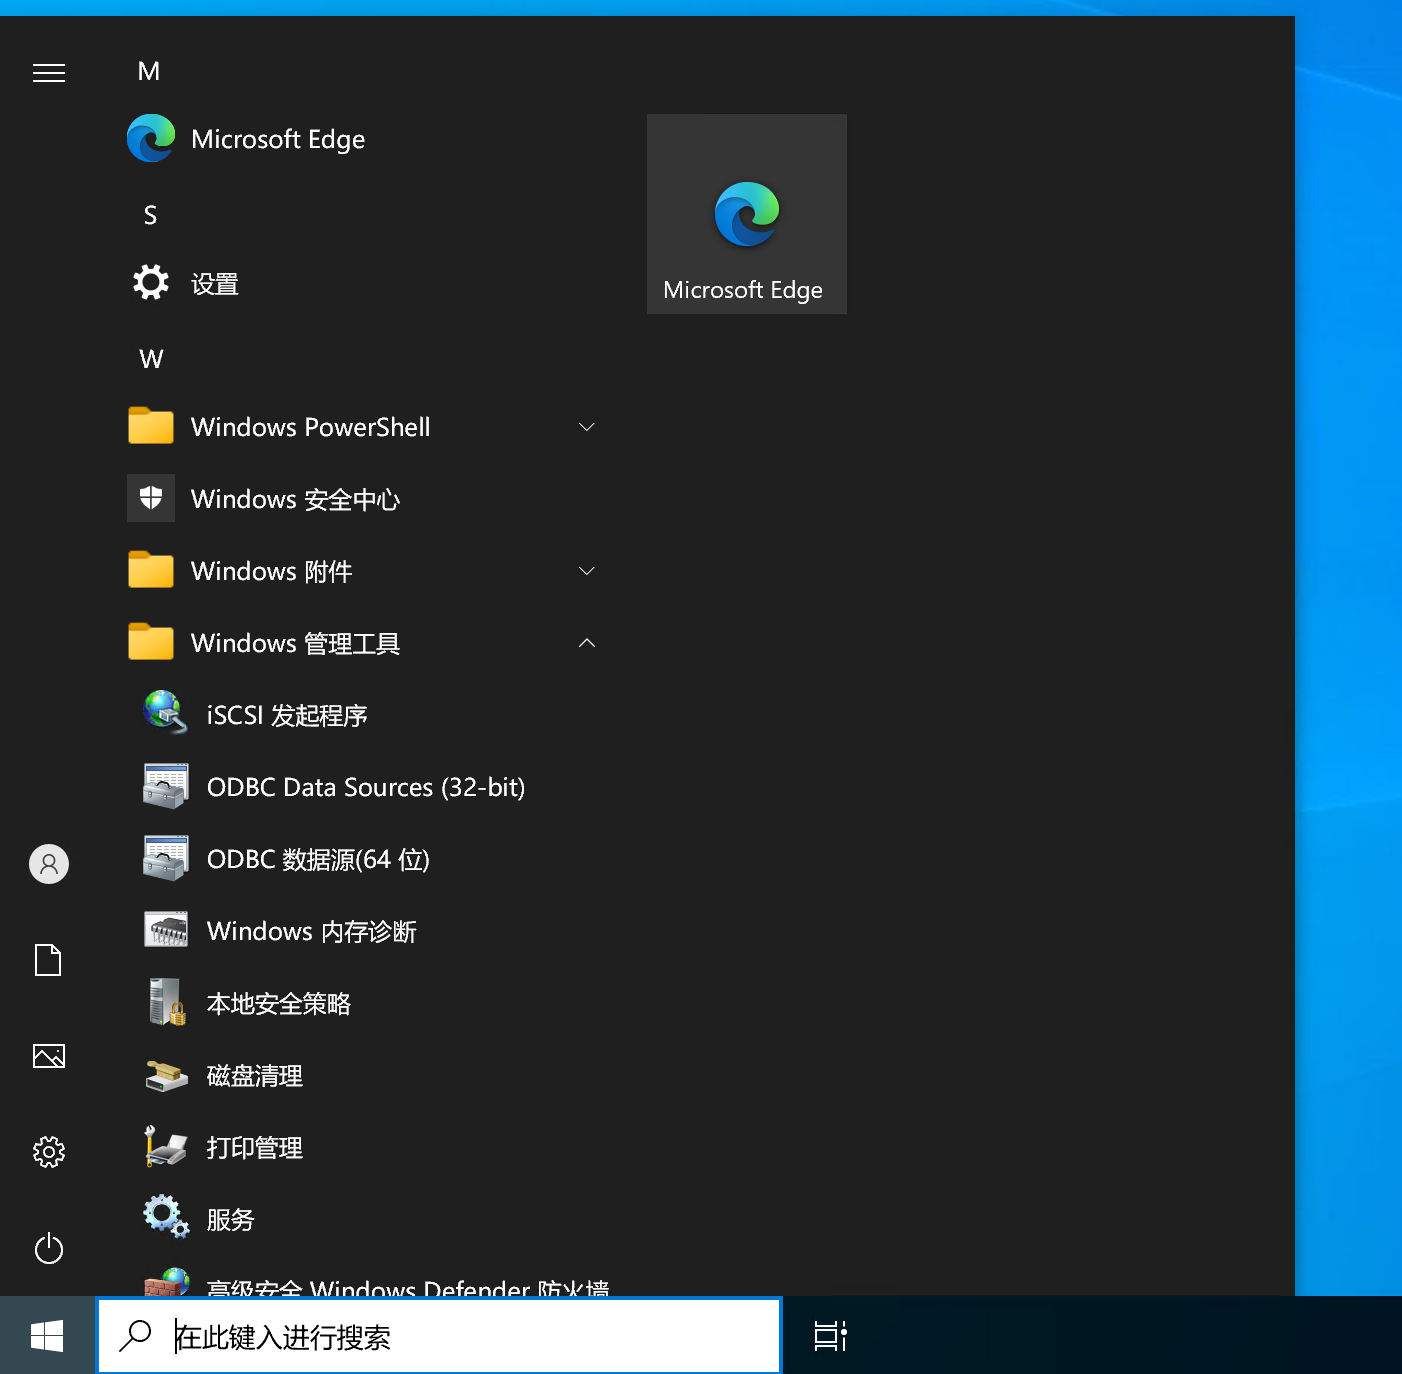1402x1374 pixels.
Task: Launch the iSCSI 发起程序 icon
Action: point(165,713)
